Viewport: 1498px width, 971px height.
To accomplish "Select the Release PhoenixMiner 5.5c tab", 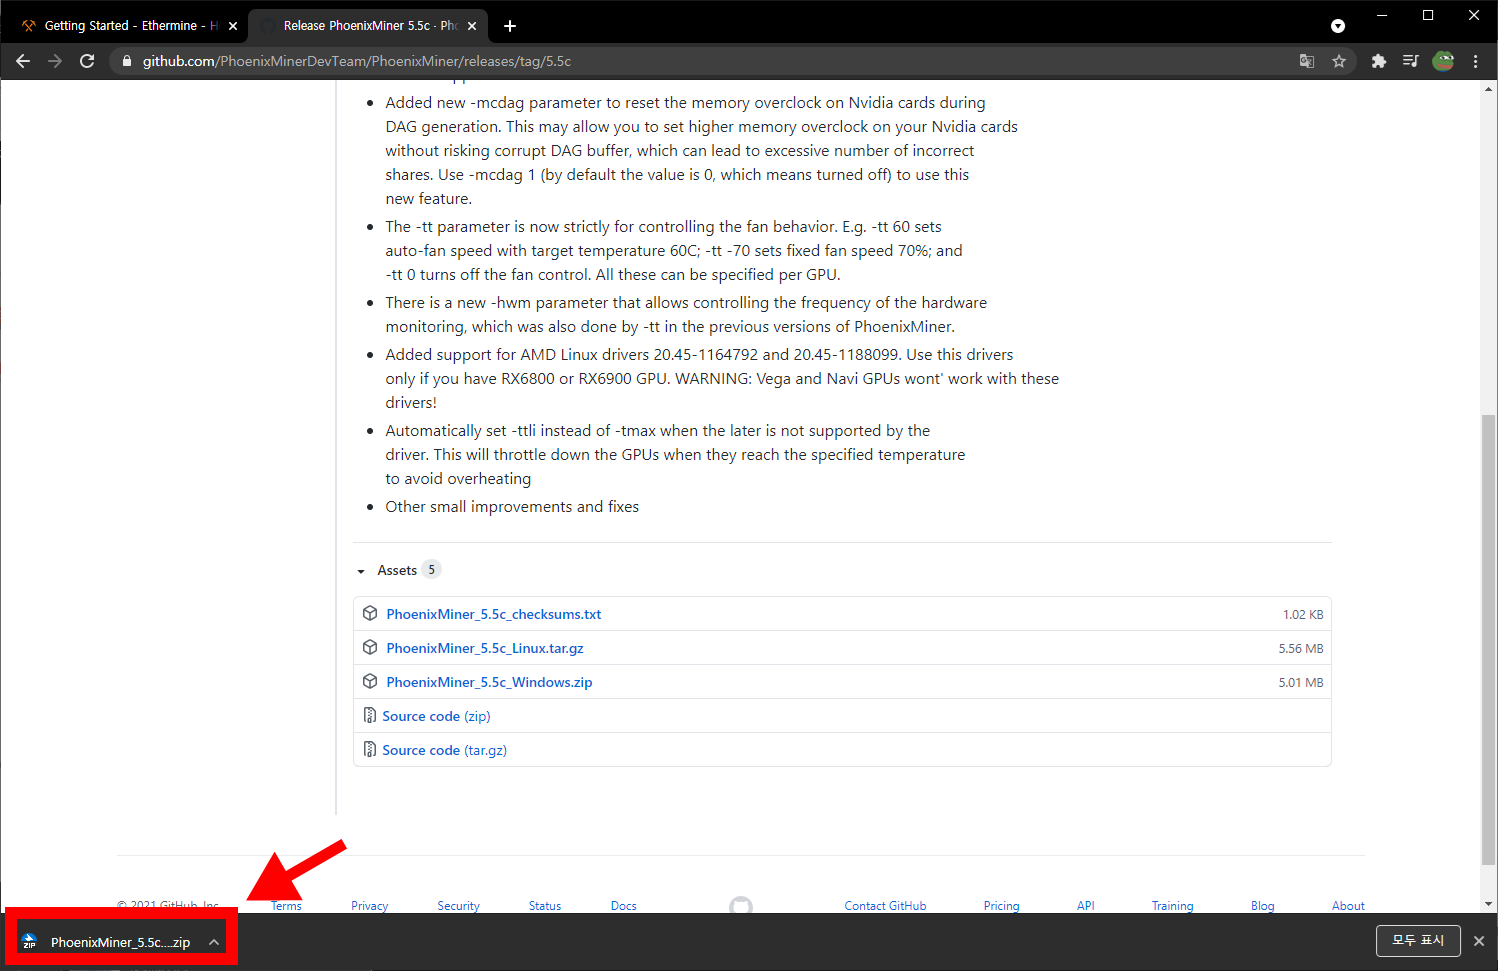I will coord(368,26).
